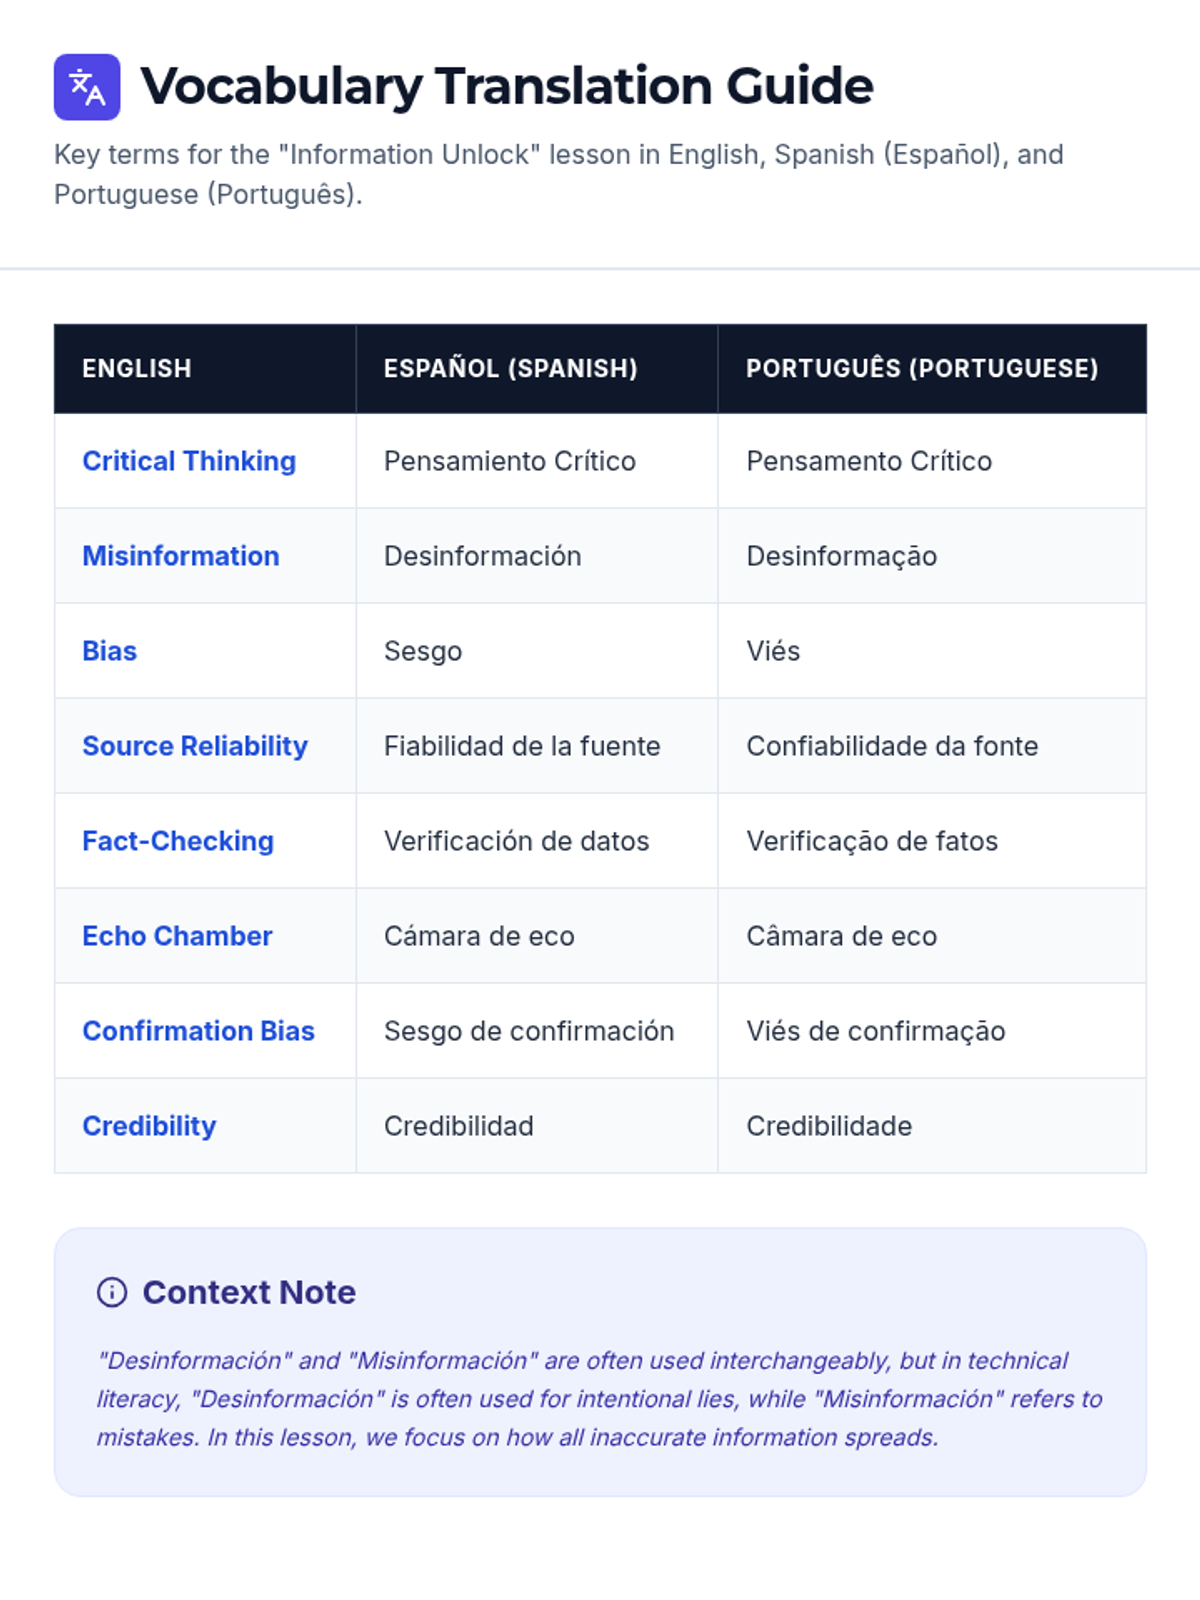The image size is (1200, 1600).
Task: Select the Echo Chamber term
Action: pyautogui.click(x=177, y=936)
